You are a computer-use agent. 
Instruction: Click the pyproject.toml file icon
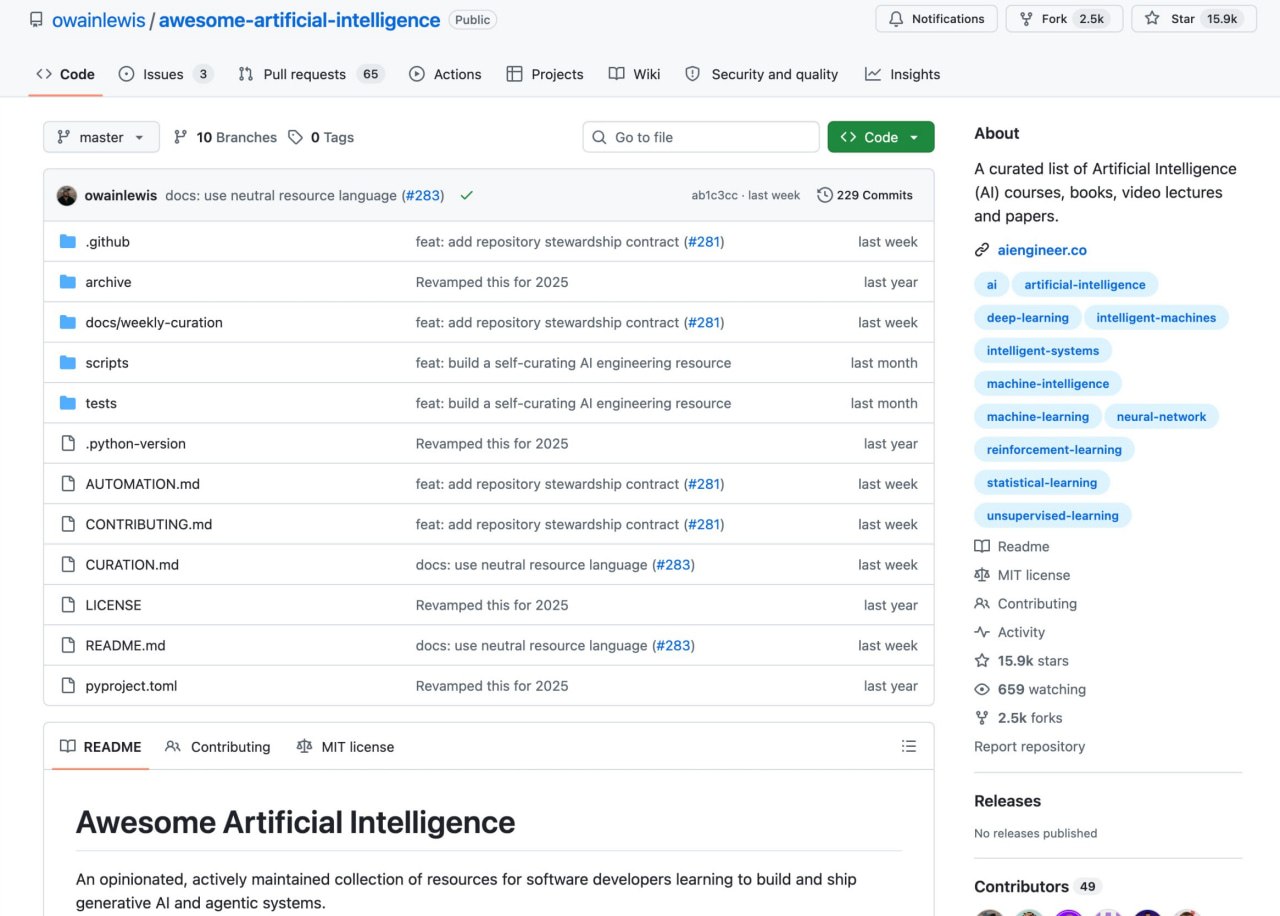(x=68, y=686)
